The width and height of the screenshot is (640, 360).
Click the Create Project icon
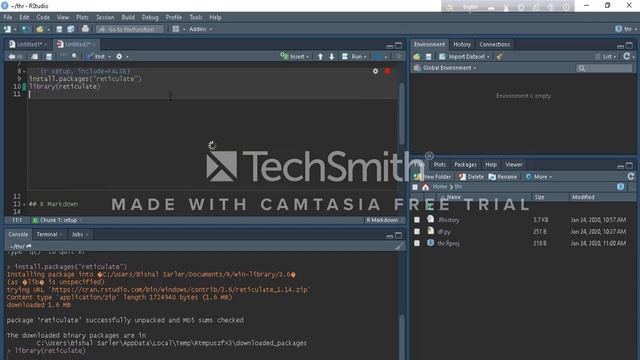point(25,29)
